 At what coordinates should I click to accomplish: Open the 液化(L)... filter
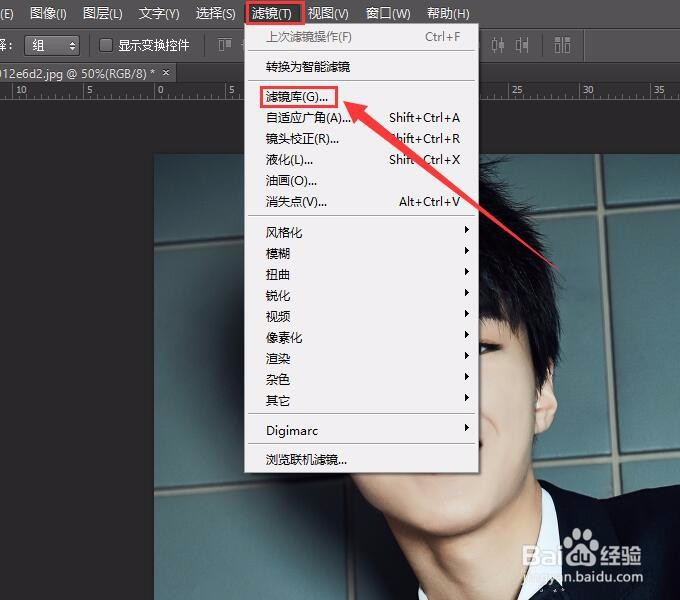coord(362,160)
